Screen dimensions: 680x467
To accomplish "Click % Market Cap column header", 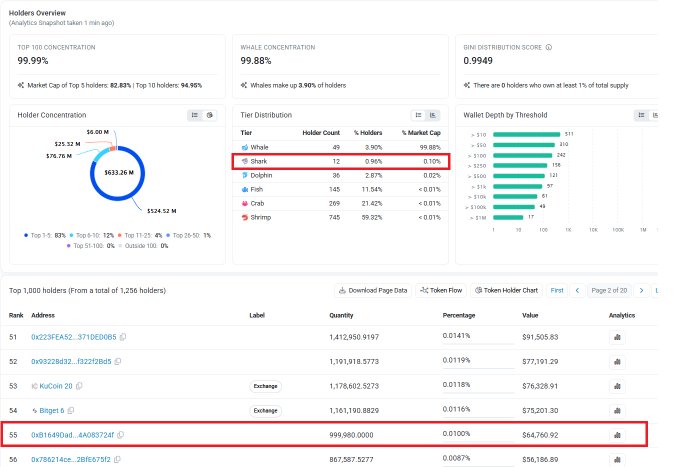I will pos(421,133).
